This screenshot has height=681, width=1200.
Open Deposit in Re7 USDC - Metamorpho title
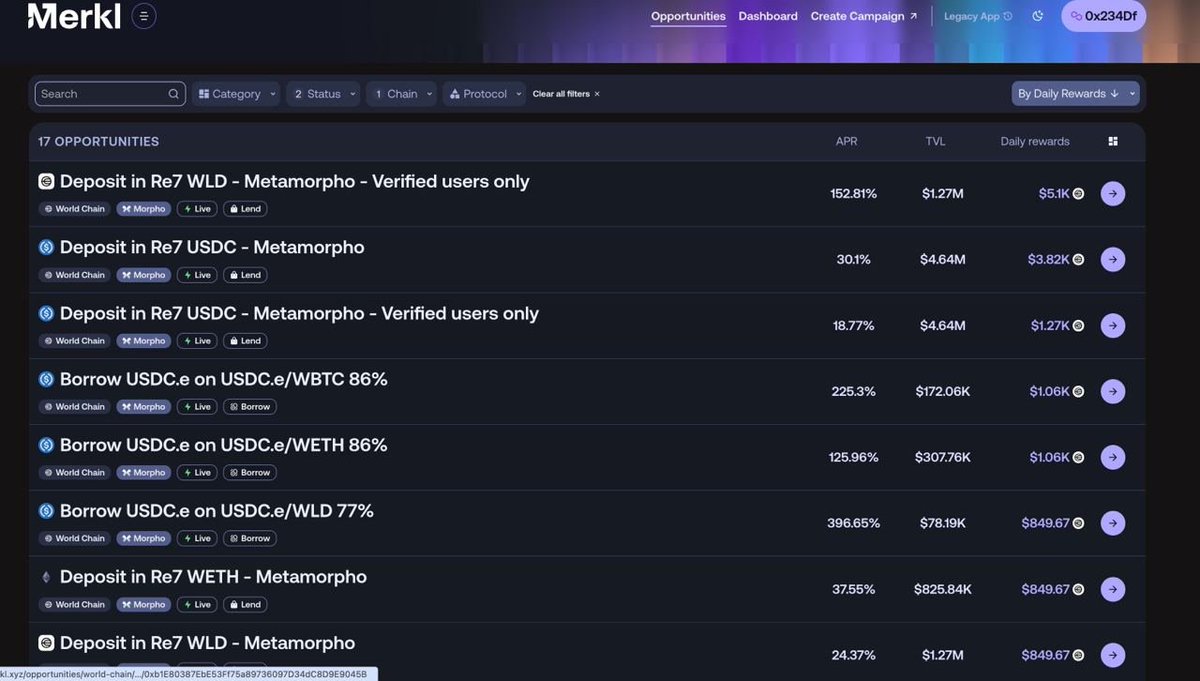pos(212,247)
